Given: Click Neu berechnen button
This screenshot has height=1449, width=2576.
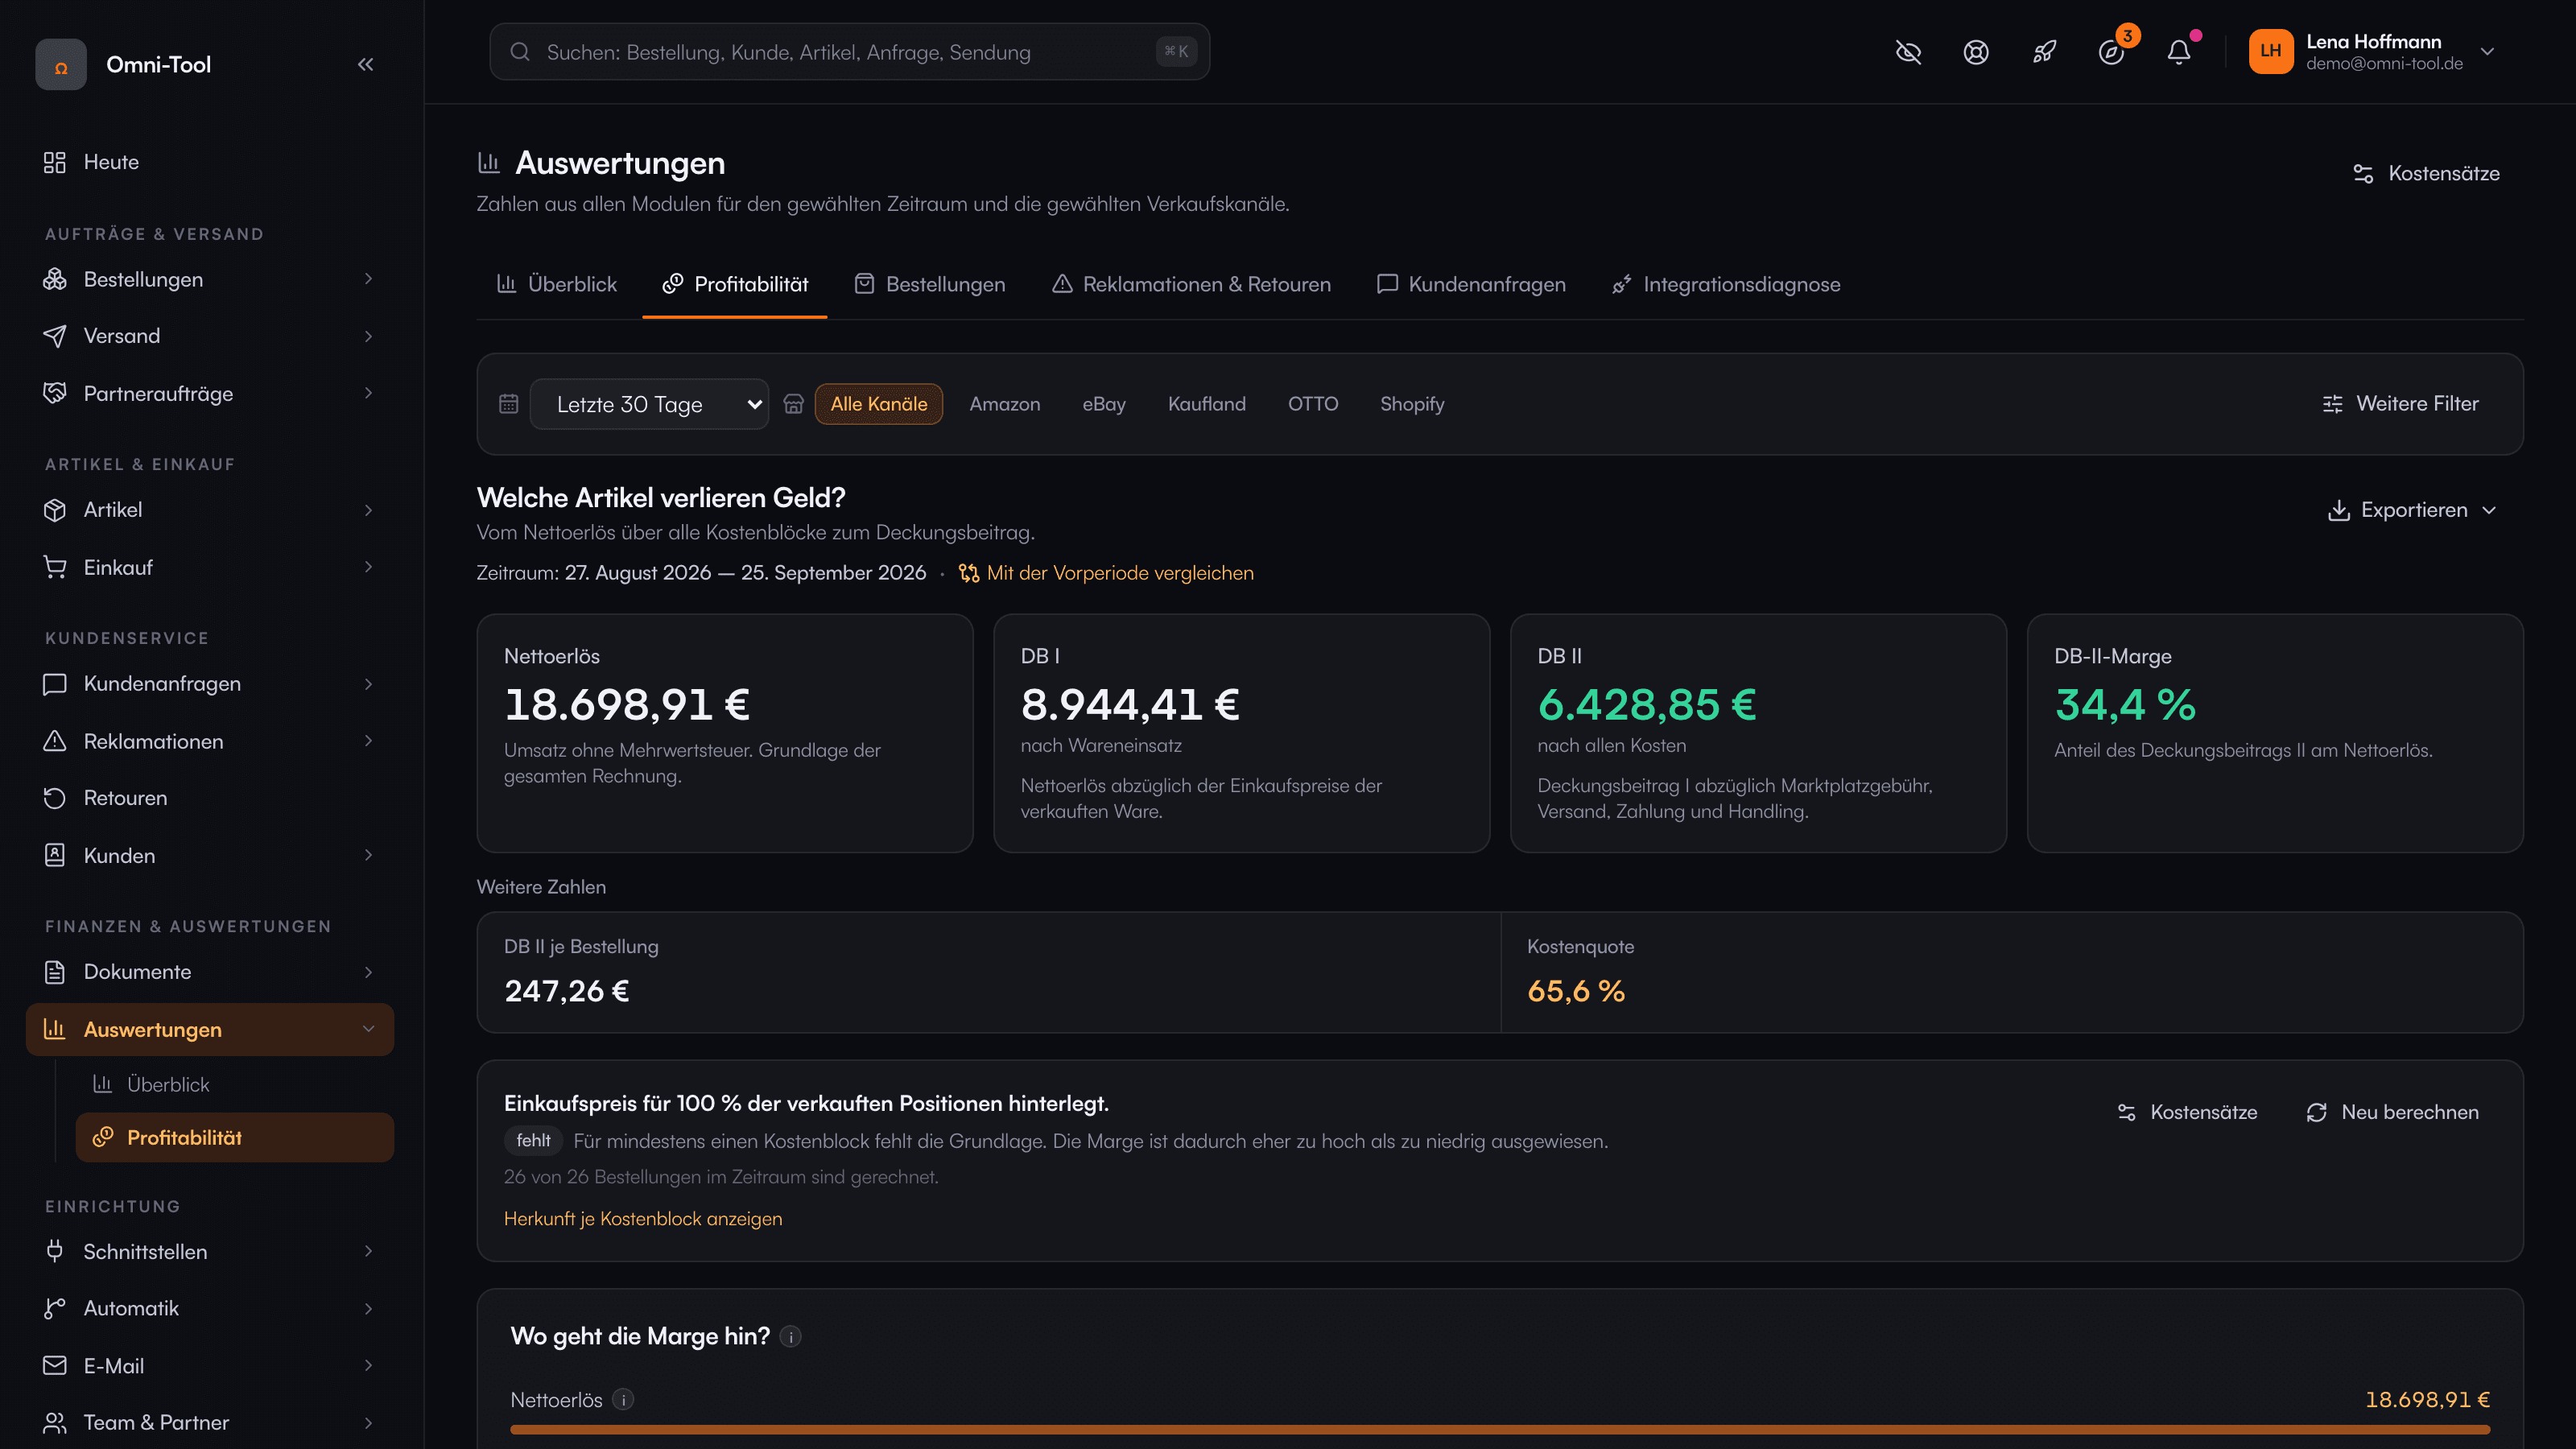Looking at the screenshot, I should pos(2392,1112).
